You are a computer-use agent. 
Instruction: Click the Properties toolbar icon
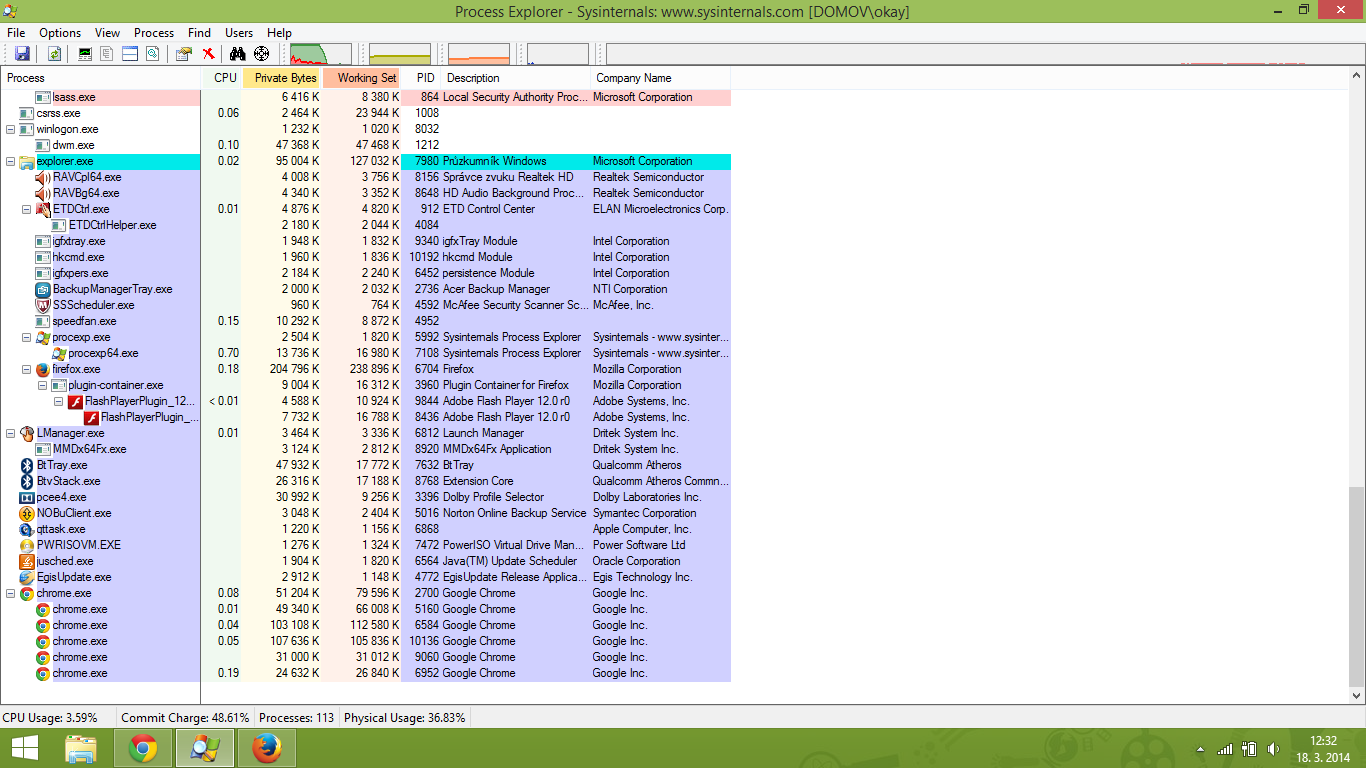point(183,54)
